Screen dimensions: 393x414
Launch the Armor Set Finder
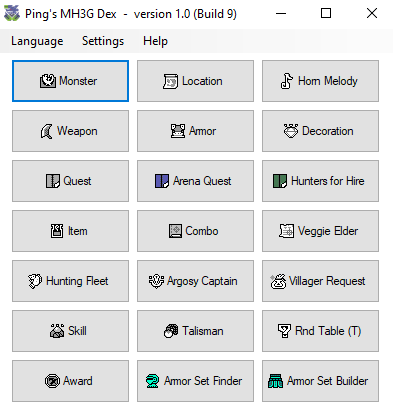(x=195, y=381)
